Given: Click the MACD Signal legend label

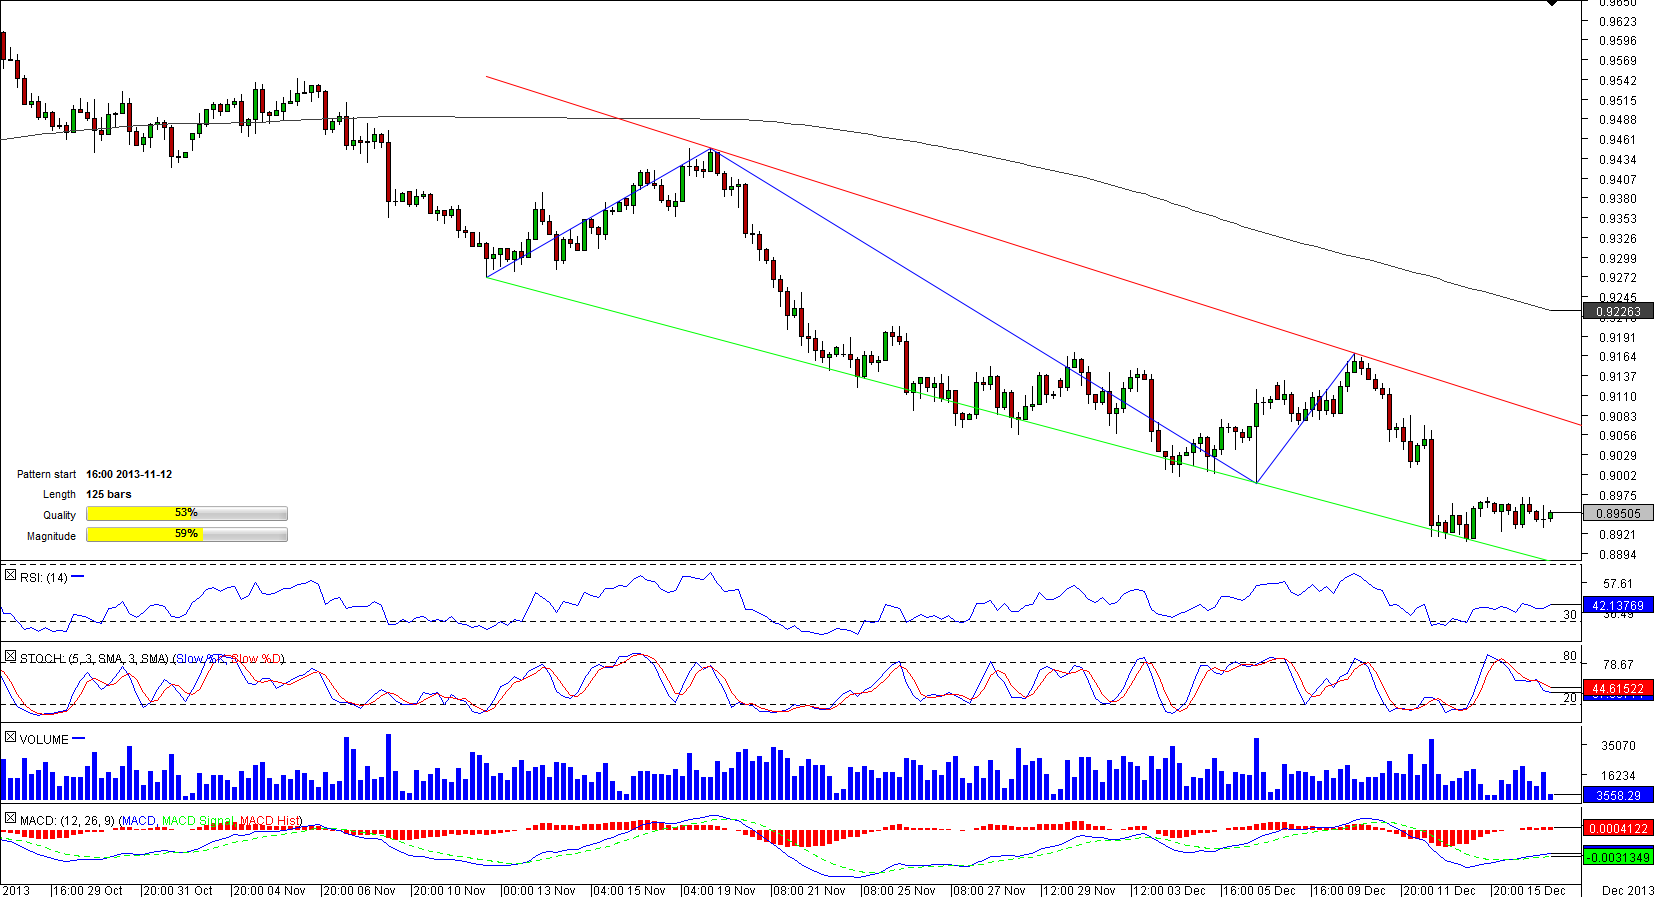Looking at the screenshot, I should coord(198,821).
